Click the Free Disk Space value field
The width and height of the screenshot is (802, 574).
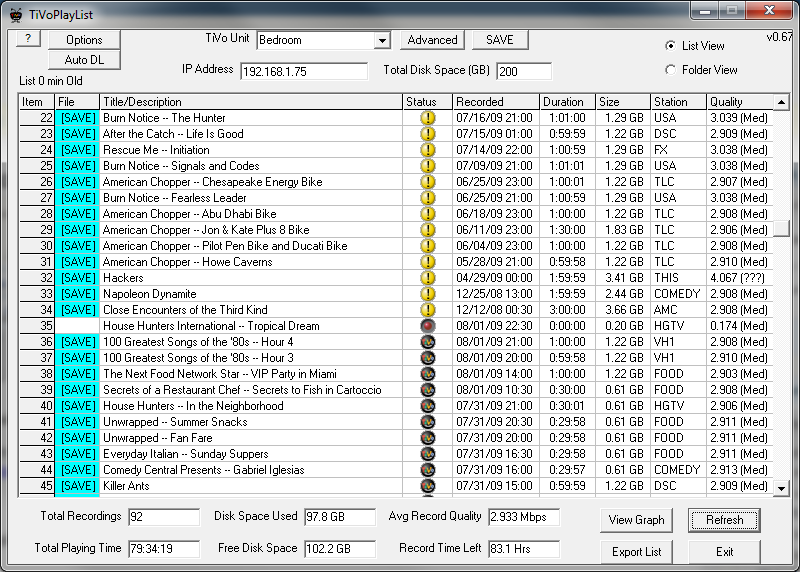click(340, 549)
